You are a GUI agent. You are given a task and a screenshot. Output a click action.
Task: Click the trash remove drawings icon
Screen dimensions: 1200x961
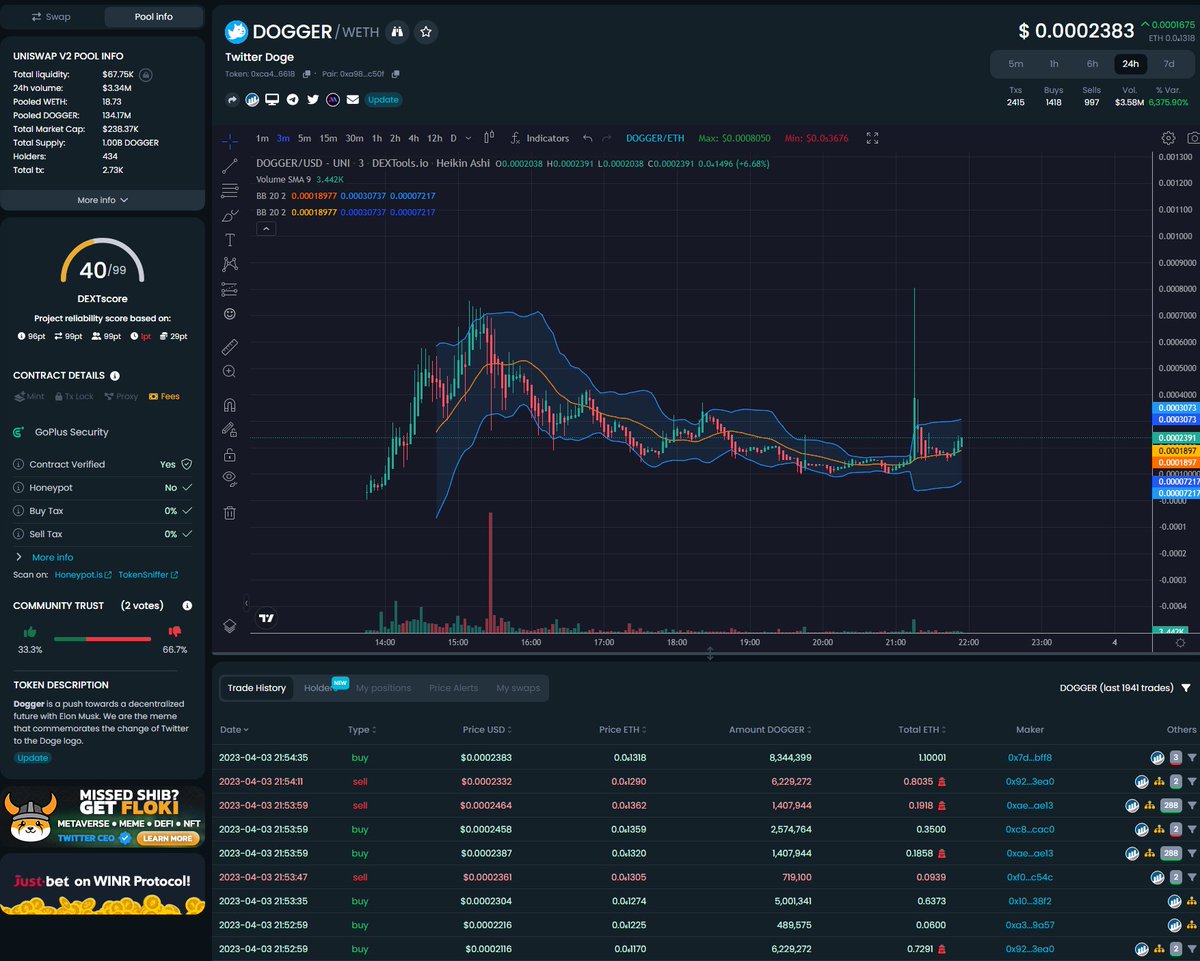(230, 513)
